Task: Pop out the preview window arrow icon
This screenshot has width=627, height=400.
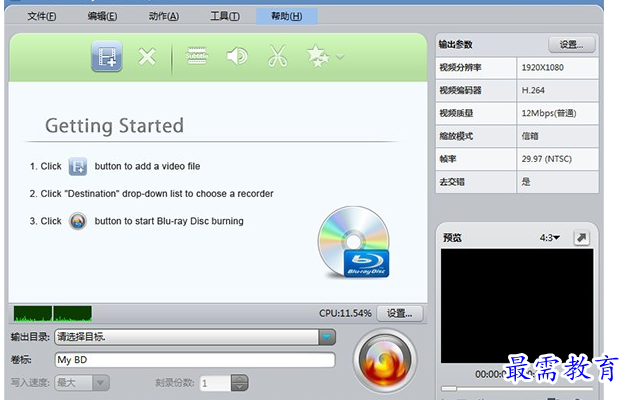Action: click(x=581, y=238)
